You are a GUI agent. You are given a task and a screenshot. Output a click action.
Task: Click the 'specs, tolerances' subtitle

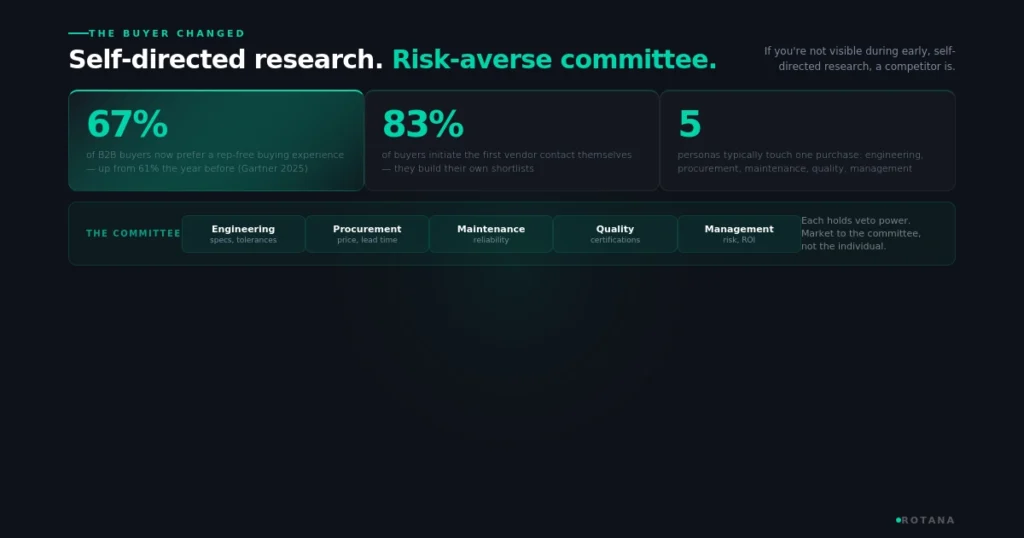point(243,240)
